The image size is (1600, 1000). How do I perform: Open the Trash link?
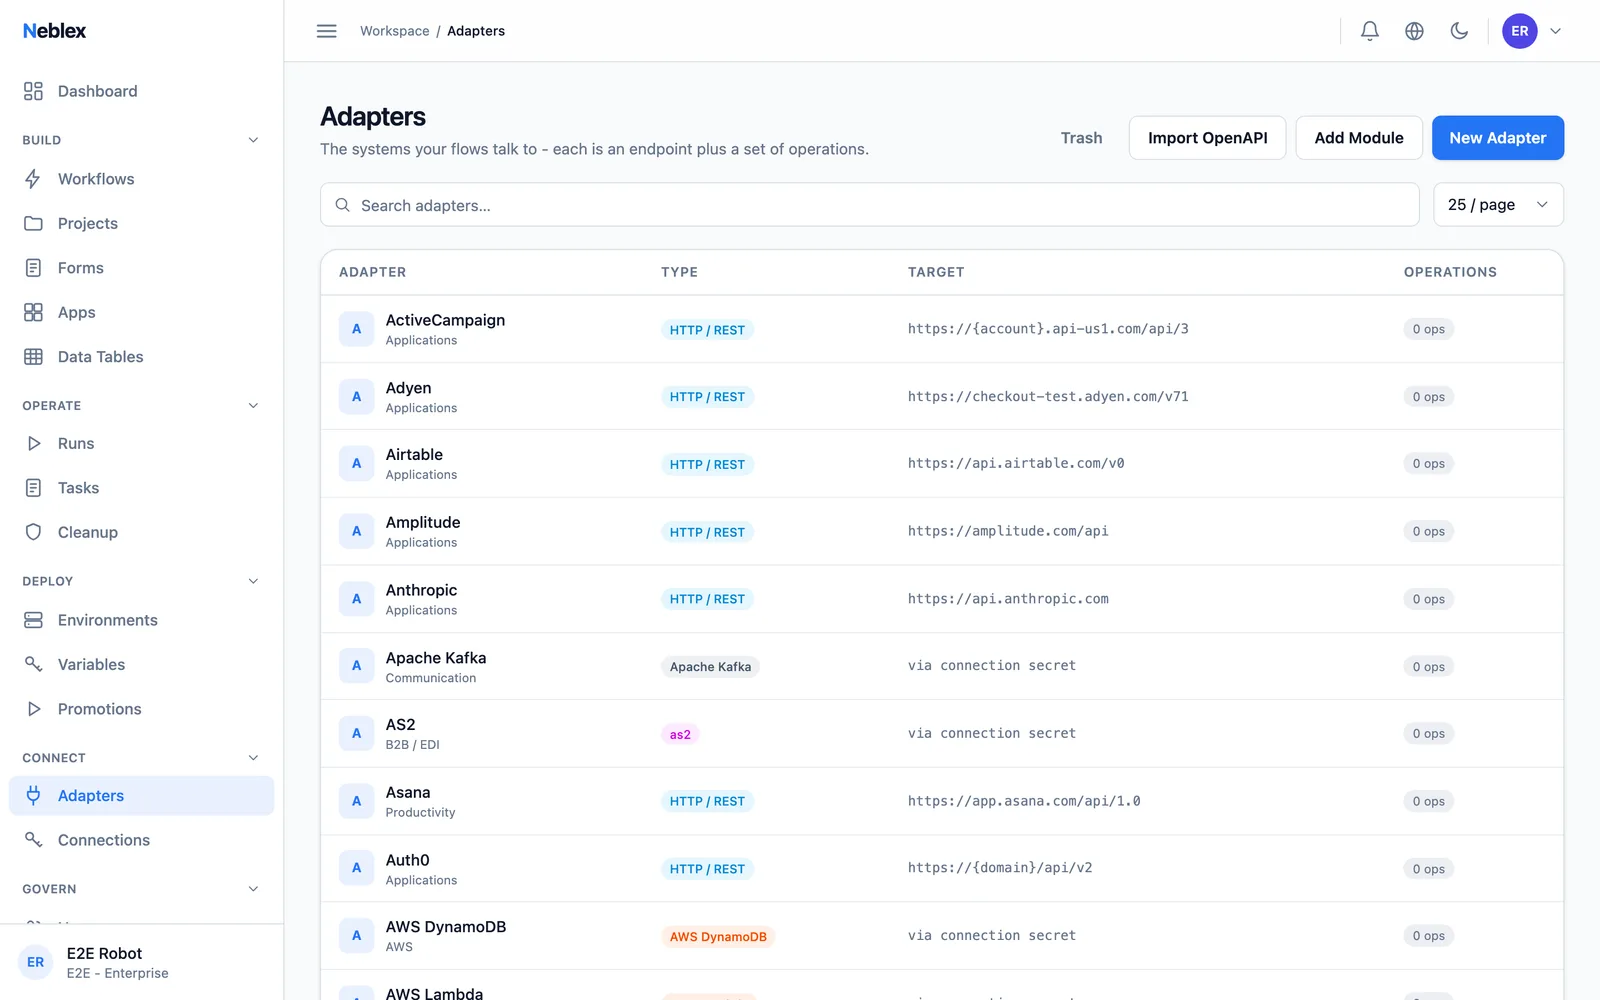(1081, 138)
